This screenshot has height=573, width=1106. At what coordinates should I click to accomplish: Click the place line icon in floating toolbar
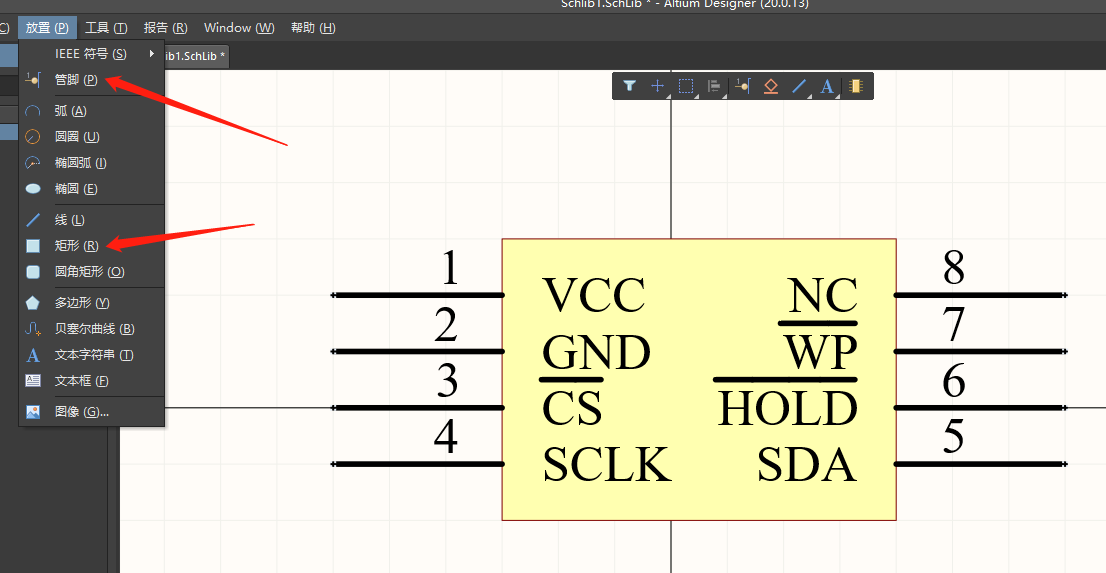[x=798, y=86]
